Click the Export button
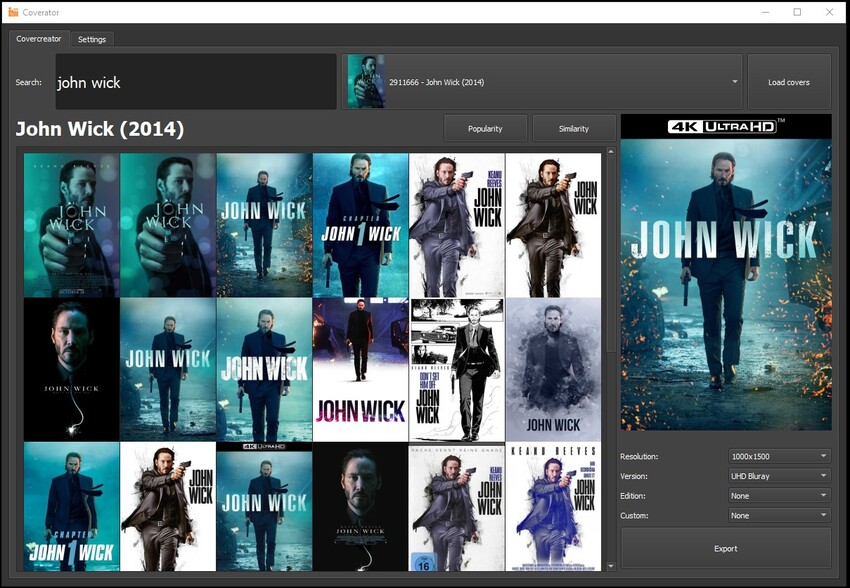The height and width of the screenshot is (588, 850). coord(726,548)
